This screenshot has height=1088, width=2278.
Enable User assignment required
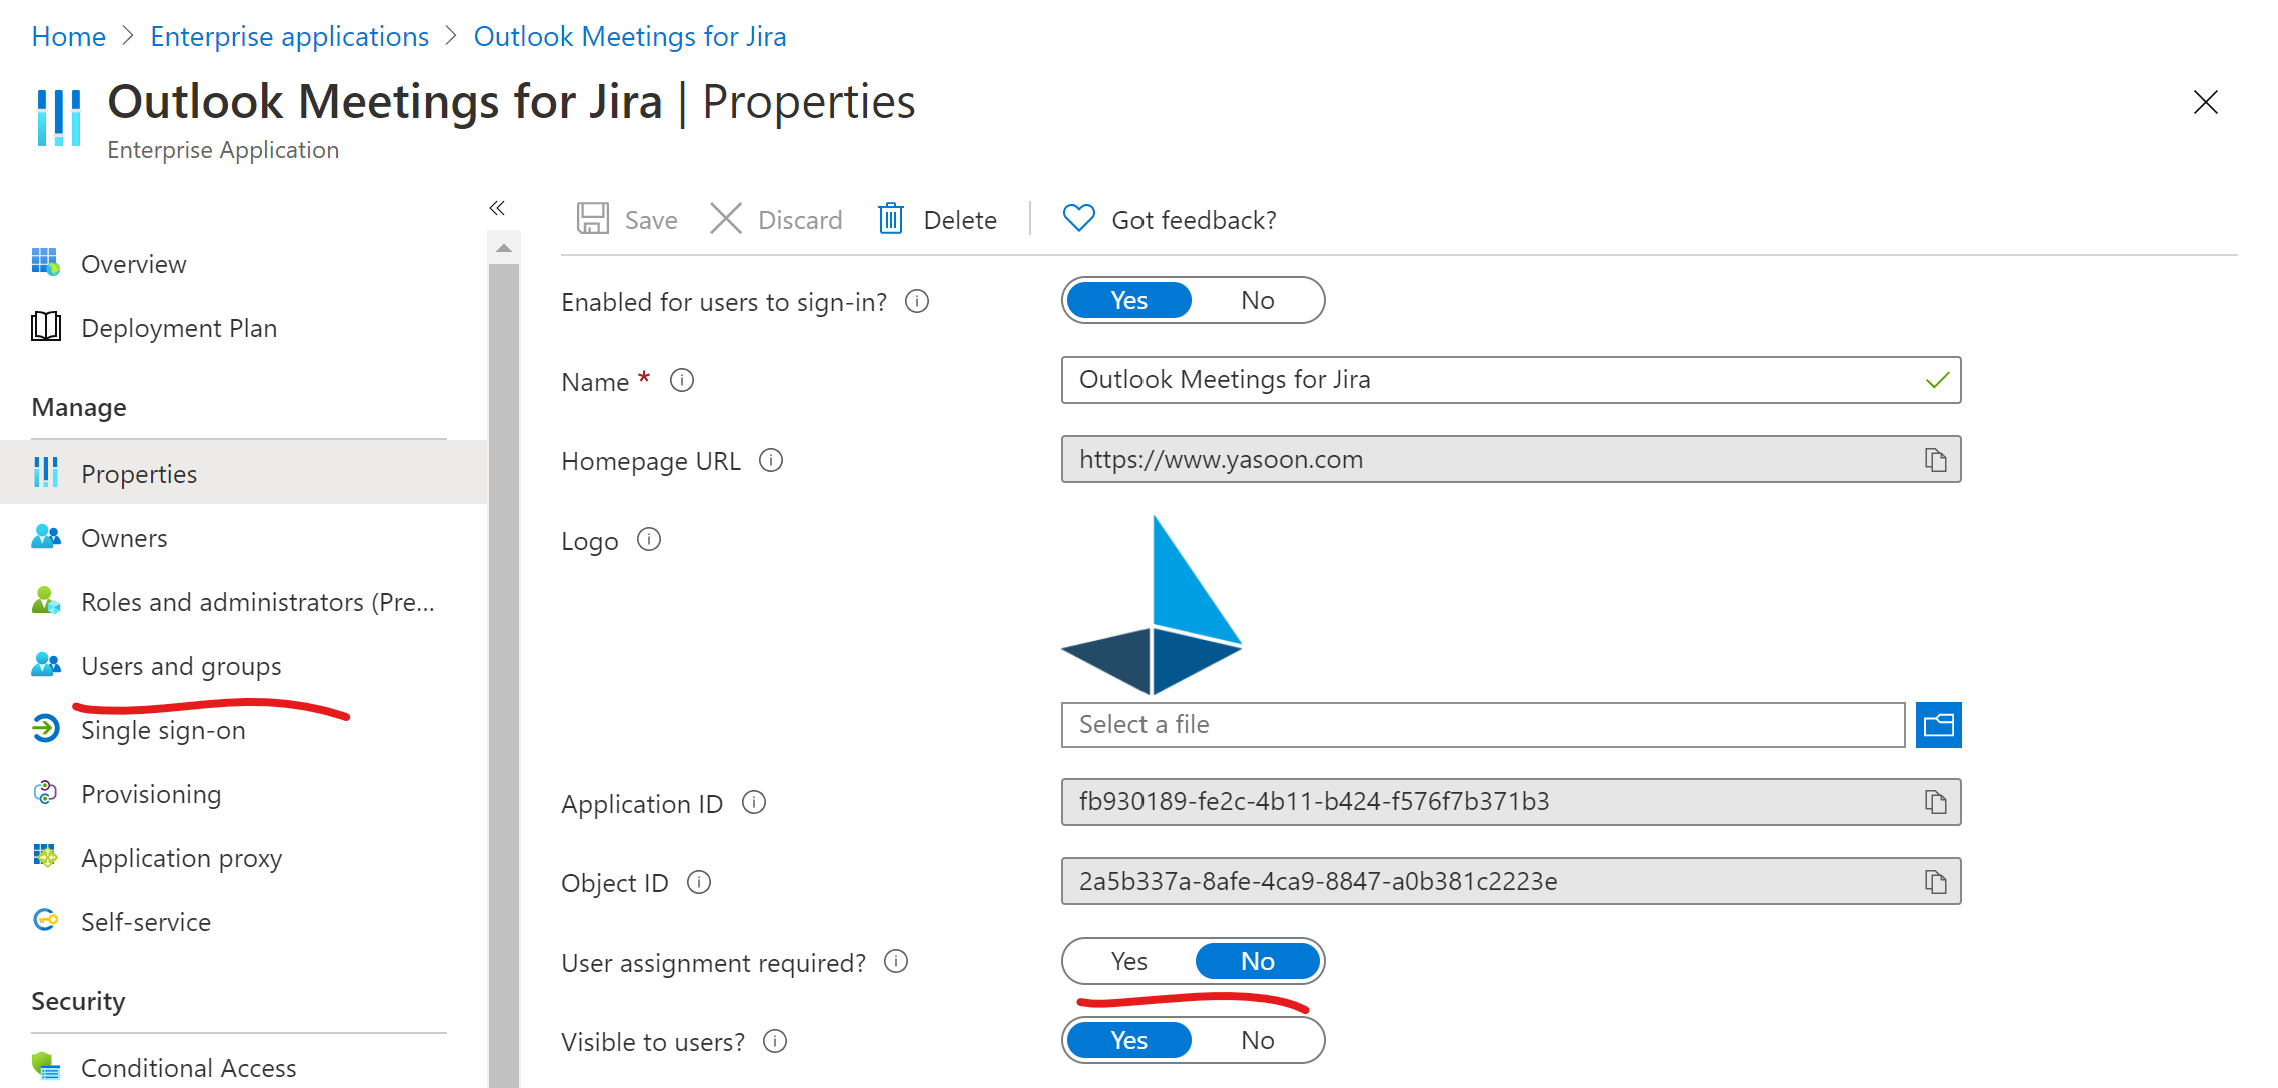pos(1128,960)
